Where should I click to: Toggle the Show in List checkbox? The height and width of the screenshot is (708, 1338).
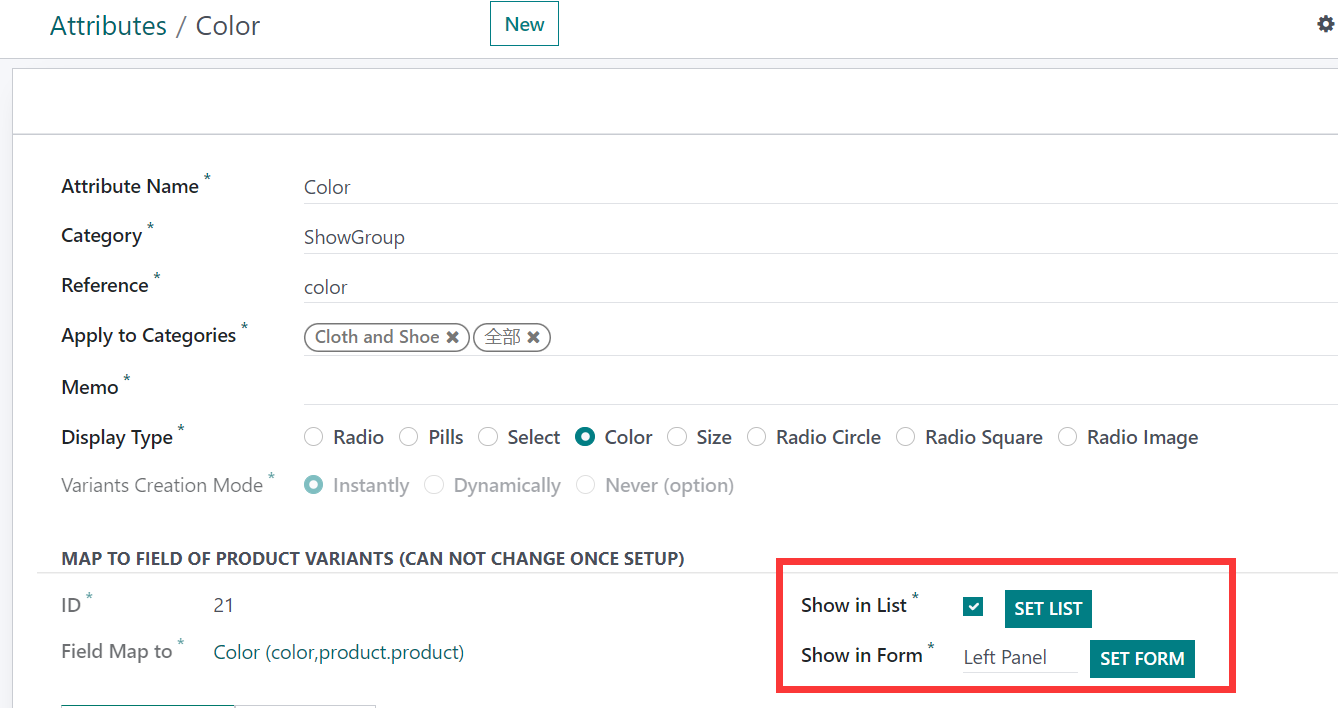click(x=972, y=607)
